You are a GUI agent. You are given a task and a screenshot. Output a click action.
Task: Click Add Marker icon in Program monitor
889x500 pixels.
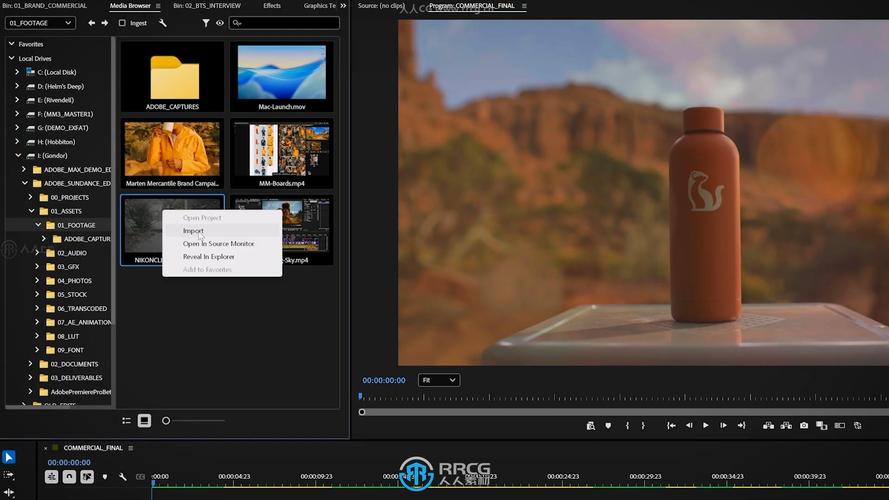(608, 425)
